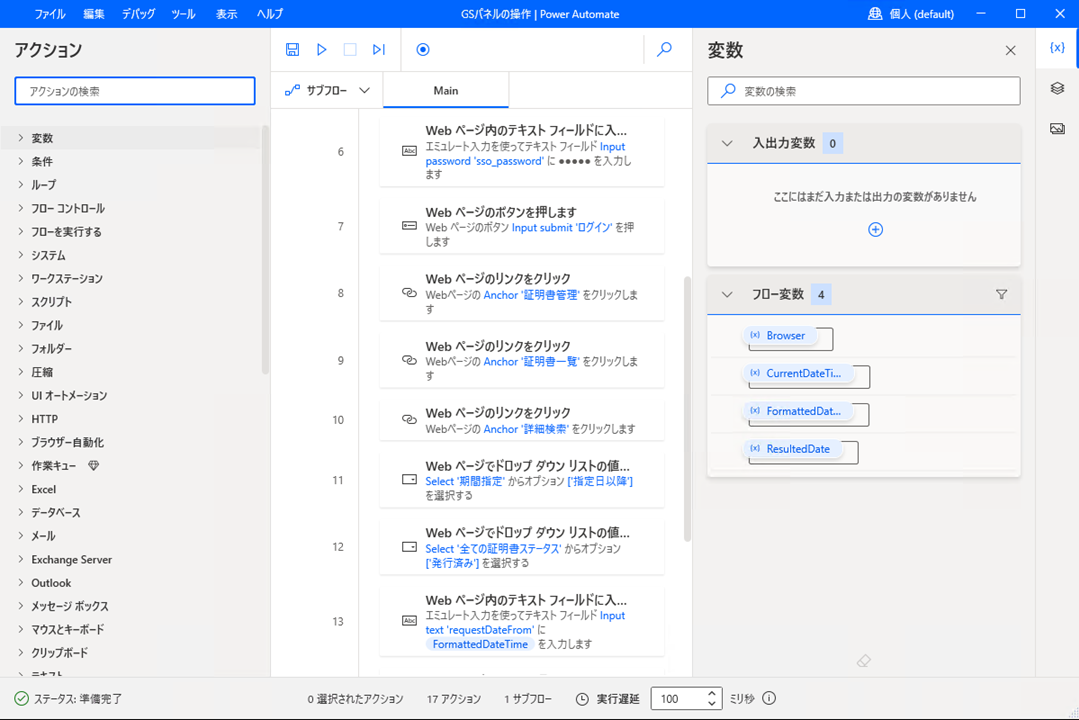The width and height of the screenshot is (1079, 720).
Task: Select the Main tab
Action: pos(446,89)
